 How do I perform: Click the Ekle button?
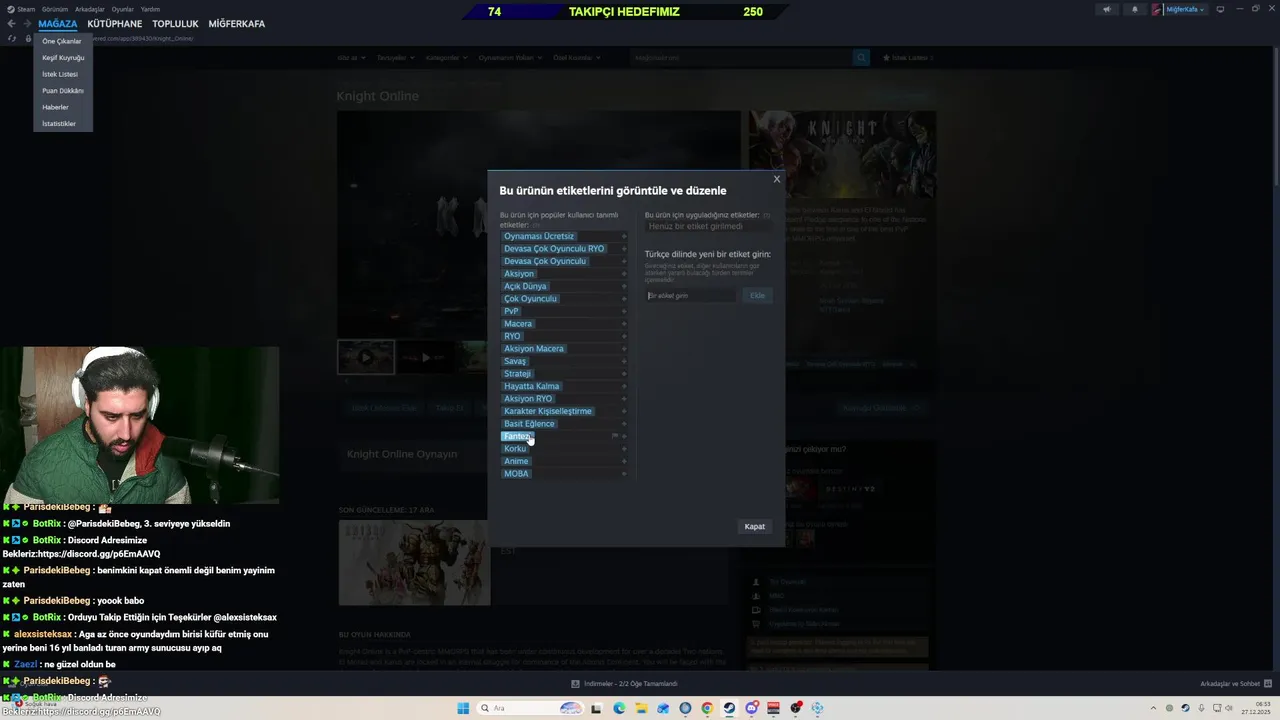point(758,296)
